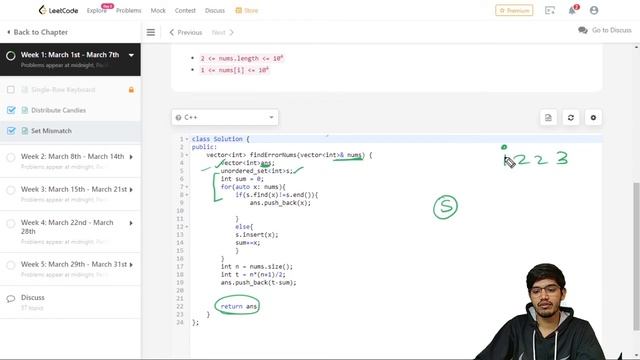
Task: Fold the else block at line 12
Action: coord(187,227)
